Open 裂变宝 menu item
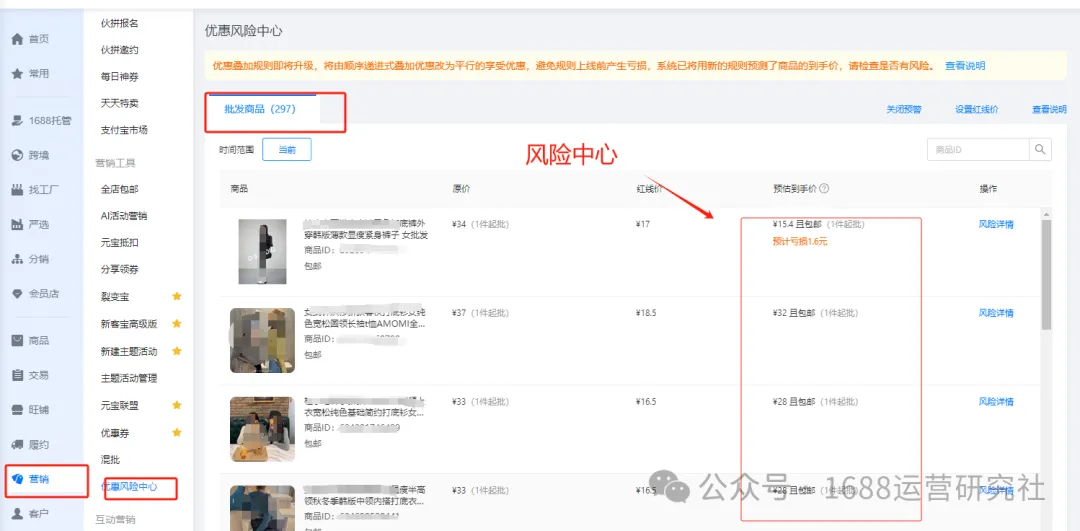Screen dimensions: 1080x531 coord(115,297)
